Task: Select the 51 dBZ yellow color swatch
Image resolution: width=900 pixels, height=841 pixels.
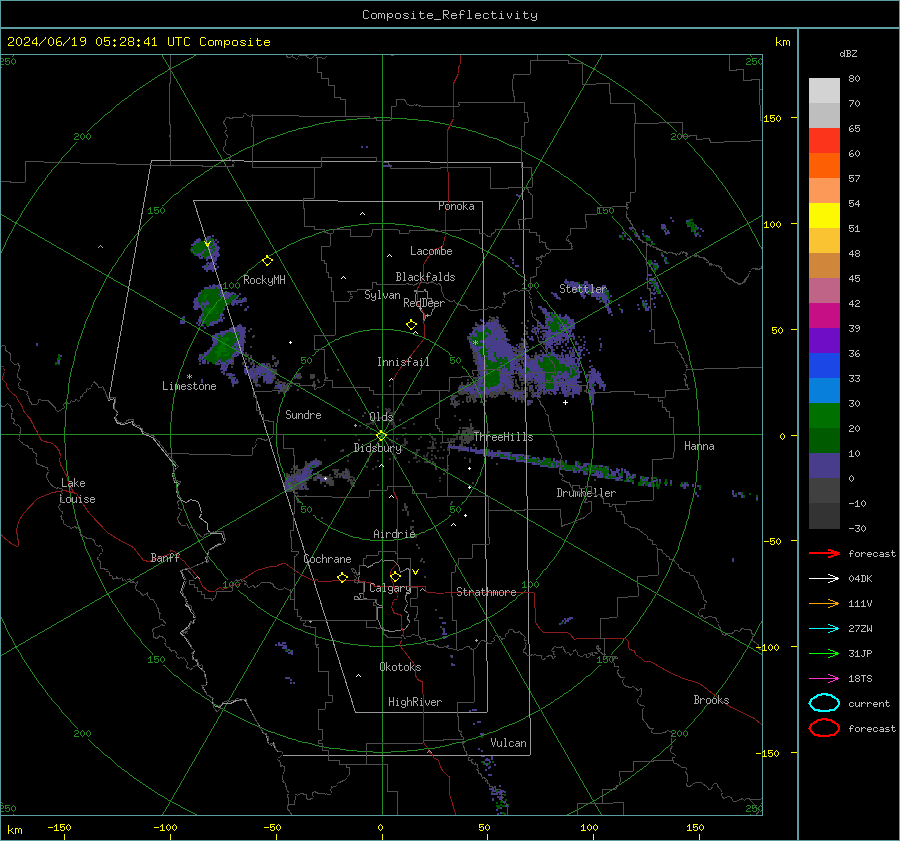Action: click(x=824, y=216)
